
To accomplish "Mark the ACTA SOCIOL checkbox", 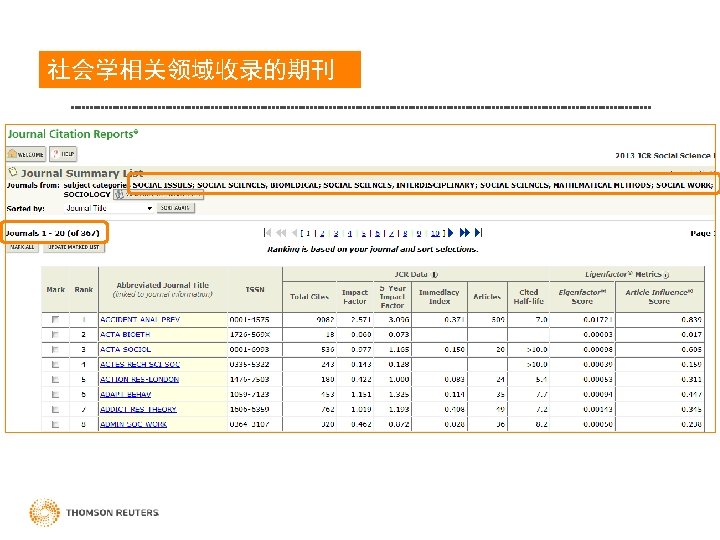I will pos(56,349).
